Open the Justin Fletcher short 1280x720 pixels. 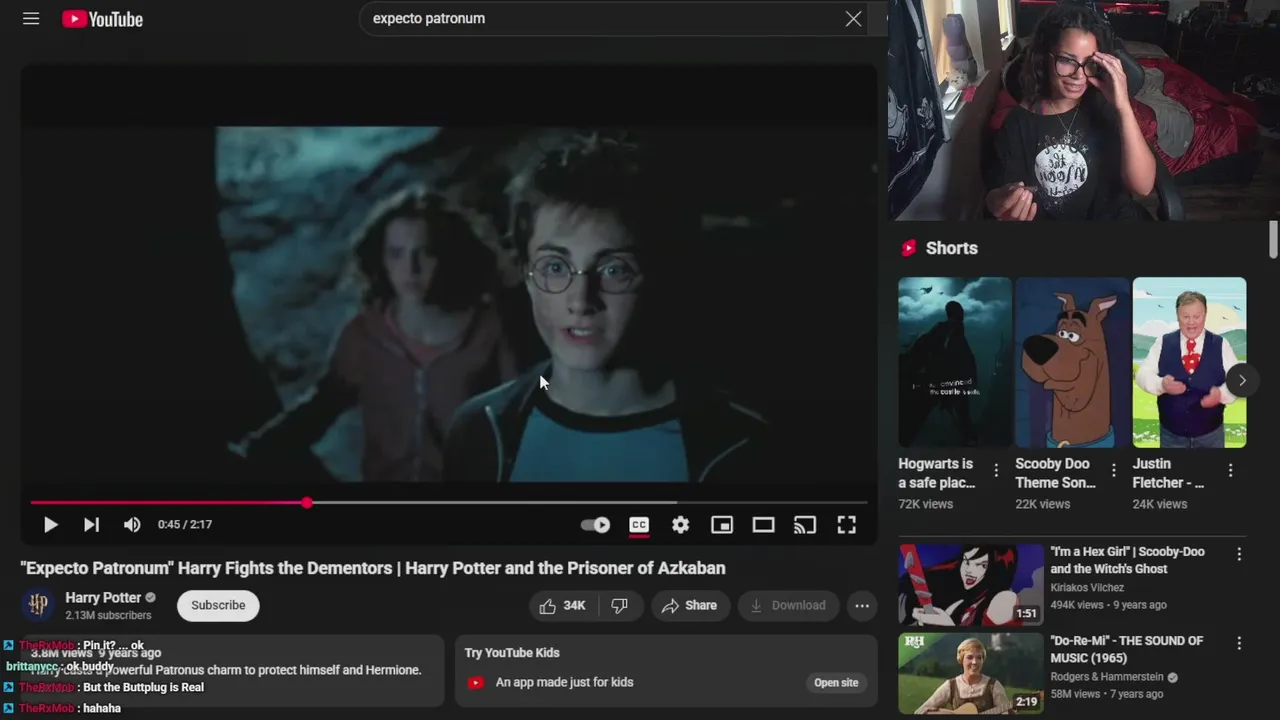tap(1189, 362)
